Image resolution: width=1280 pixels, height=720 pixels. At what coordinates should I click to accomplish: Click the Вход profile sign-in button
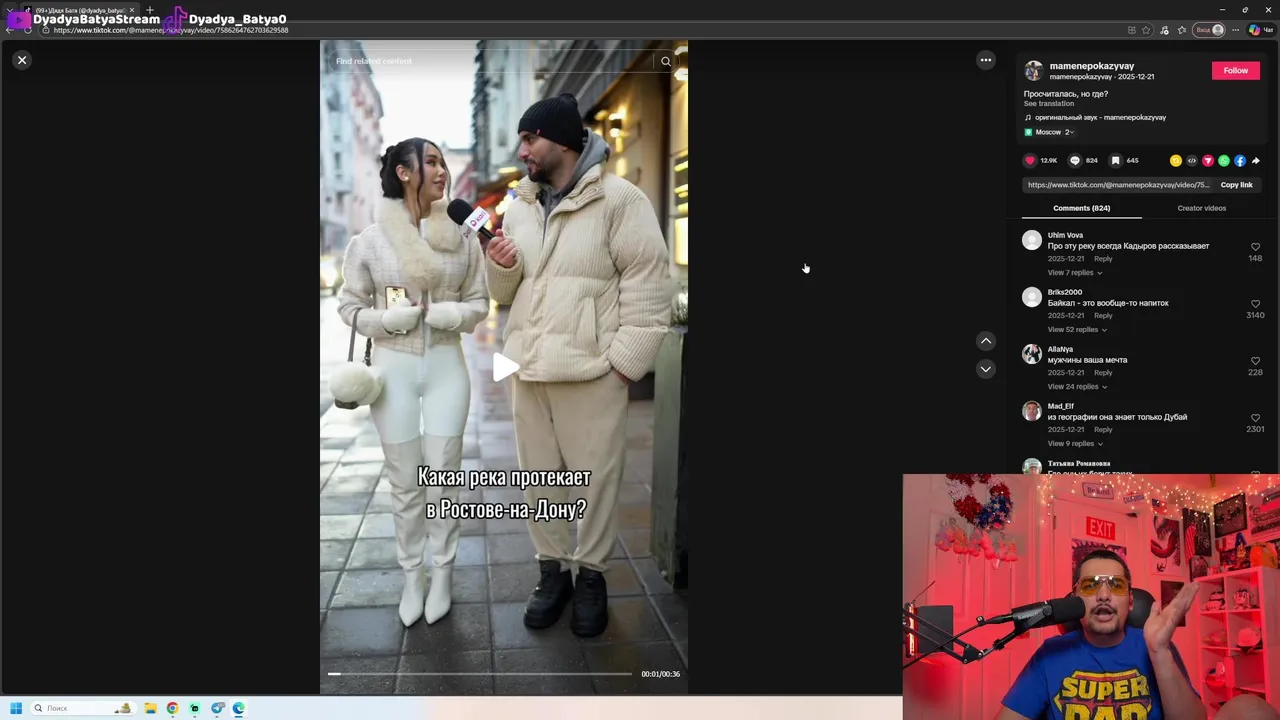(1210, 30)
